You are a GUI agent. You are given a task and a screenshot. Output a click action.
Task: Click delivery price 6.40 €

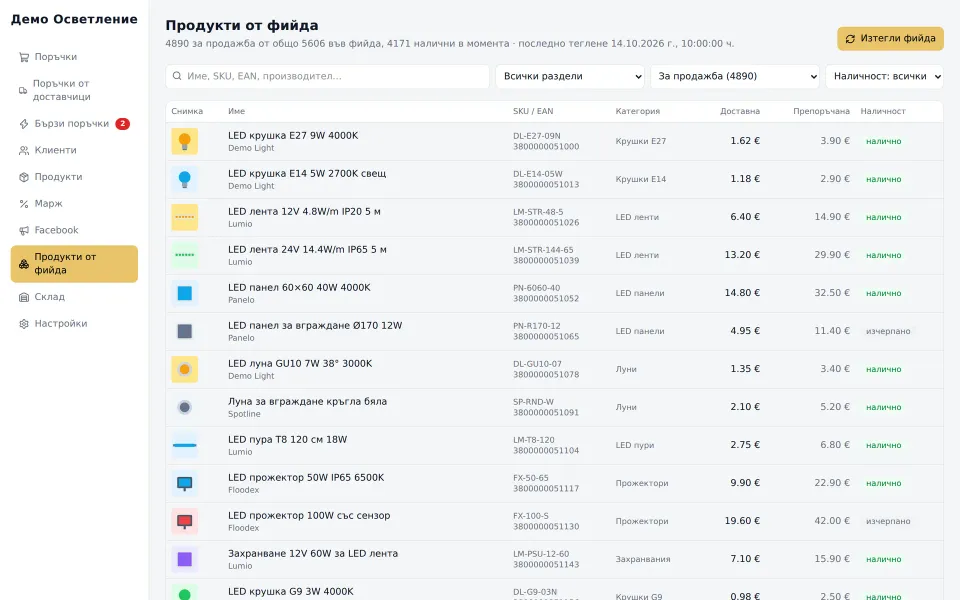point(745,217)
